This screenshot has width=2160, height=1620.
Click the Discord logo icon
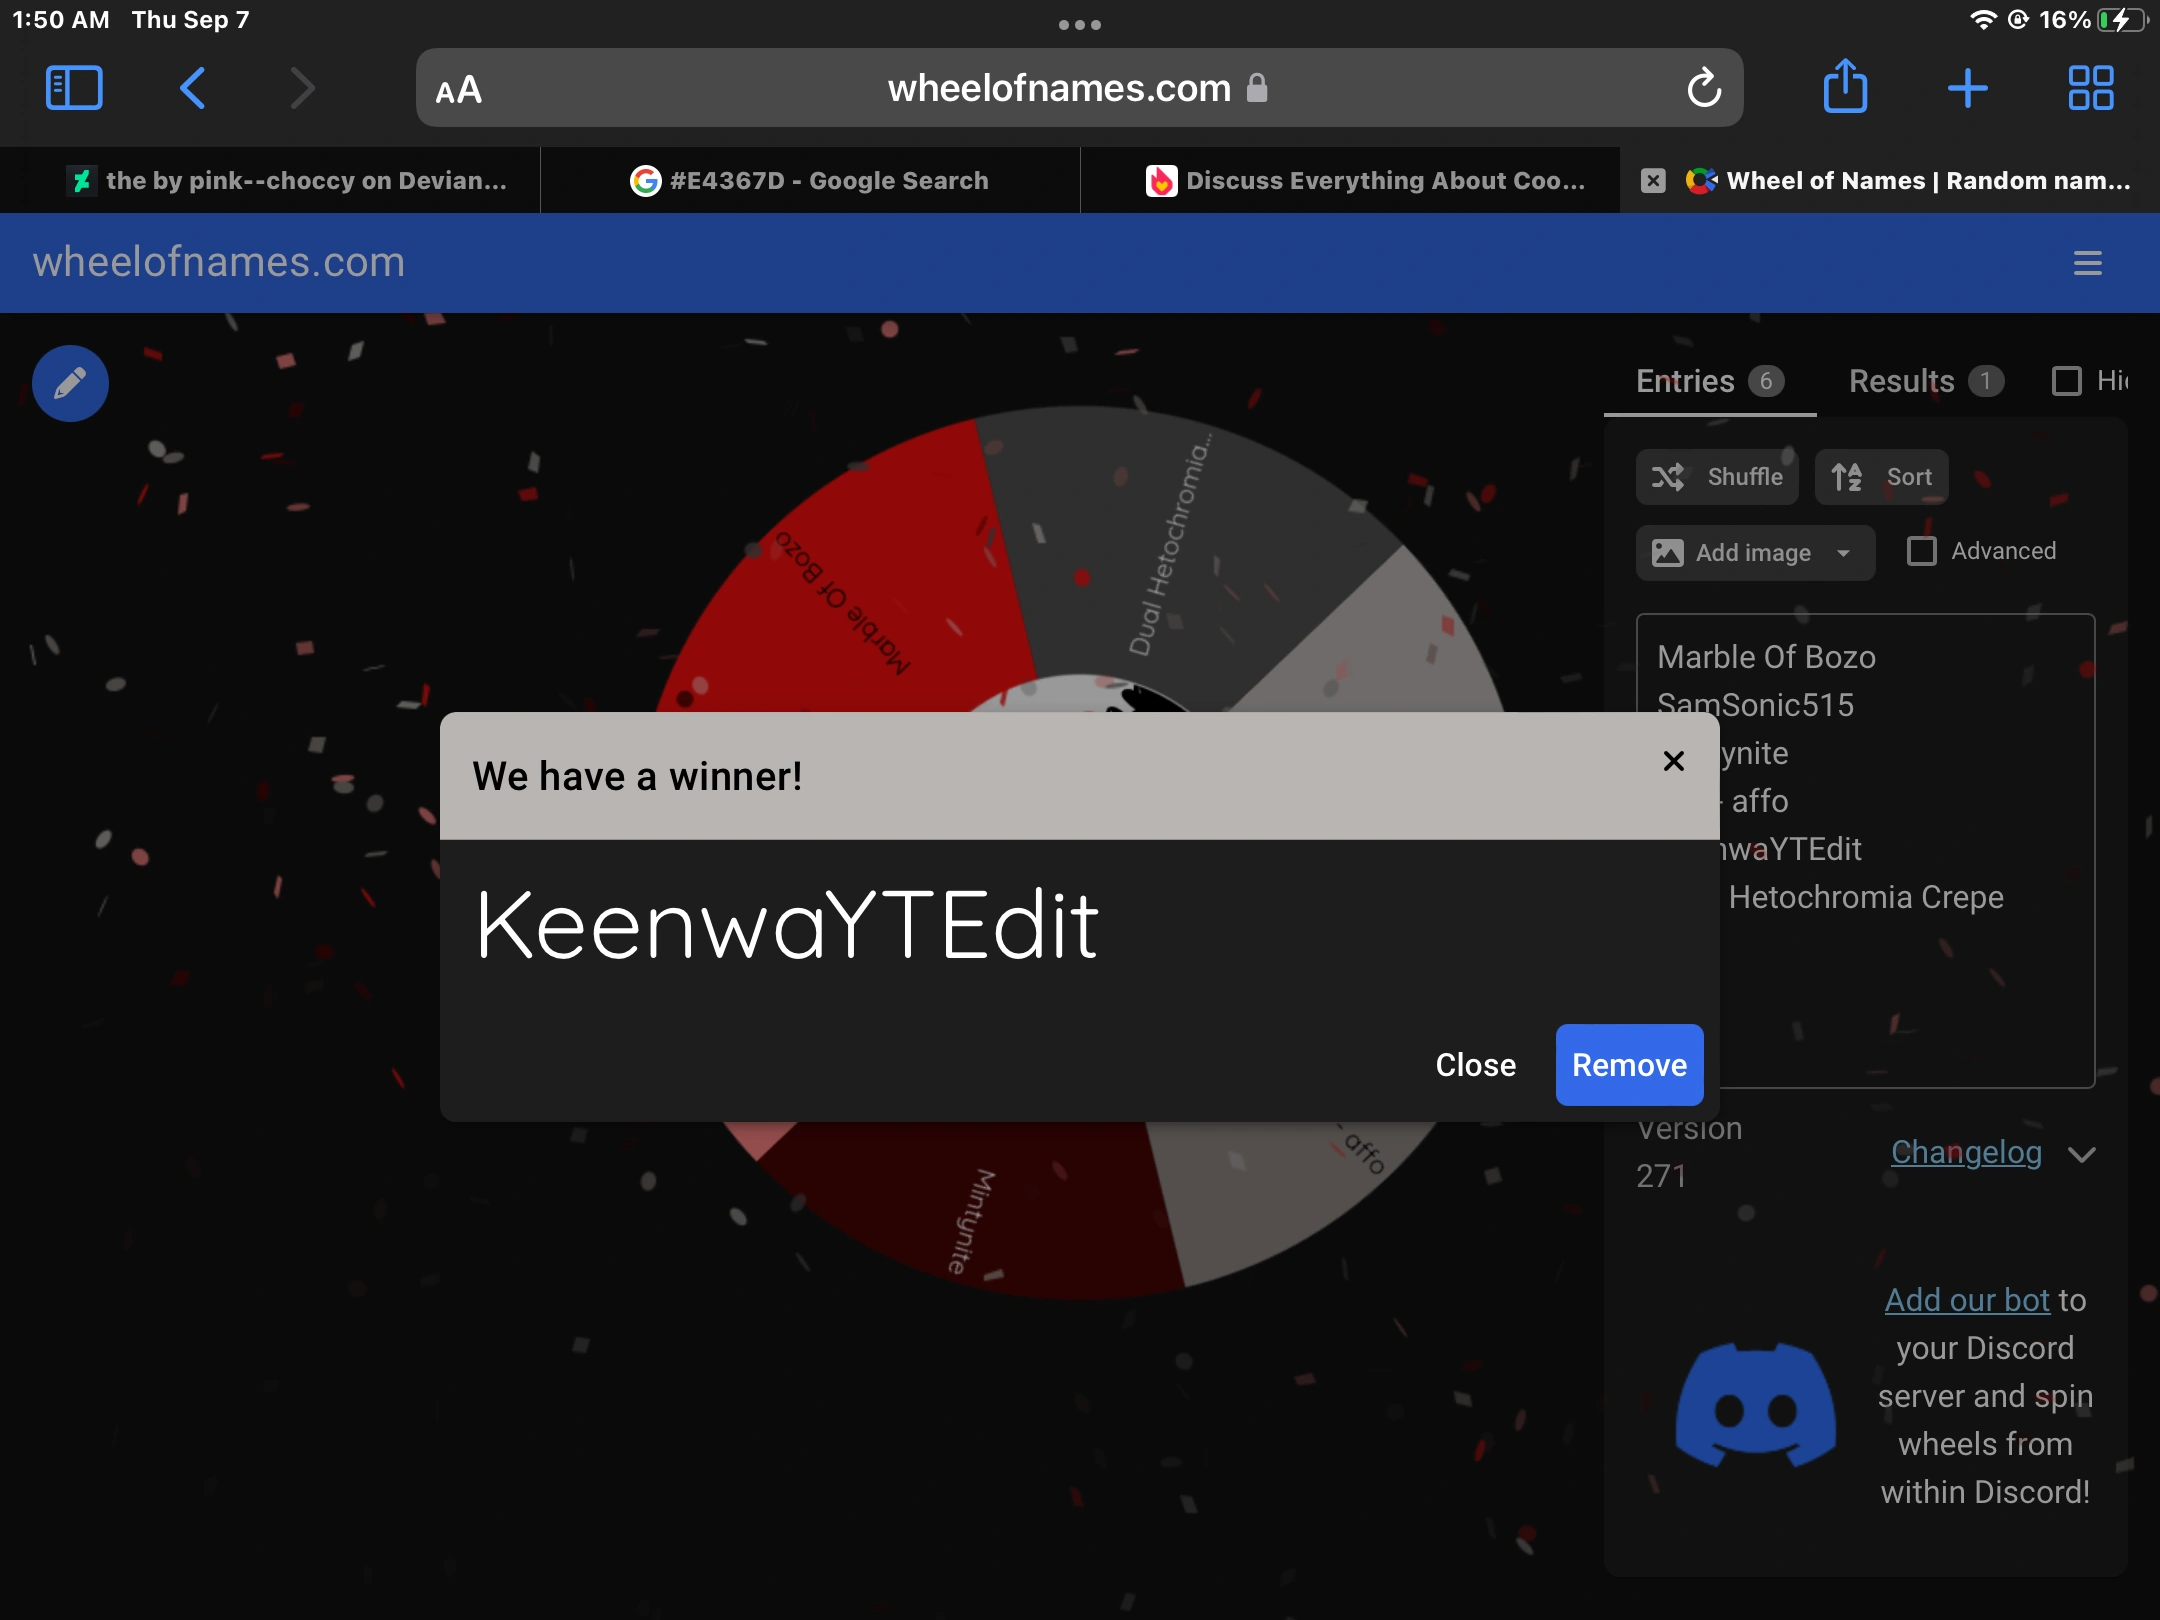[x=1755, y=1404]
